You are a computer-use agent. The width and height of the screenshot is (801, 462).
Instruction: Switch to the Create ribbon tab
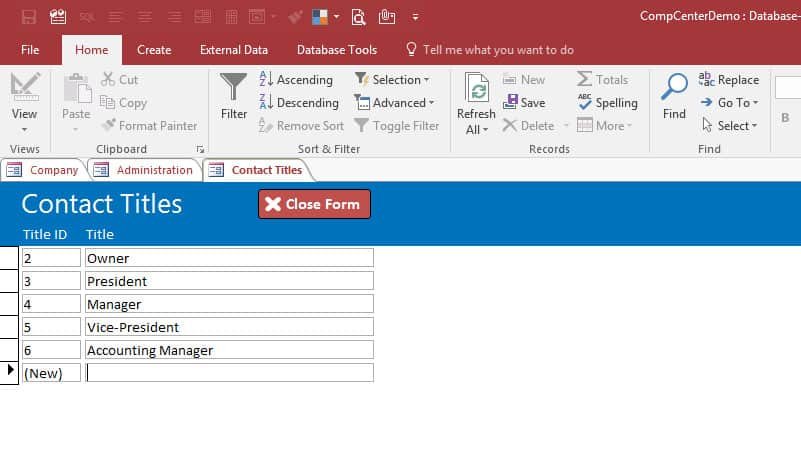pyautogui.click(x=154, y=50)
